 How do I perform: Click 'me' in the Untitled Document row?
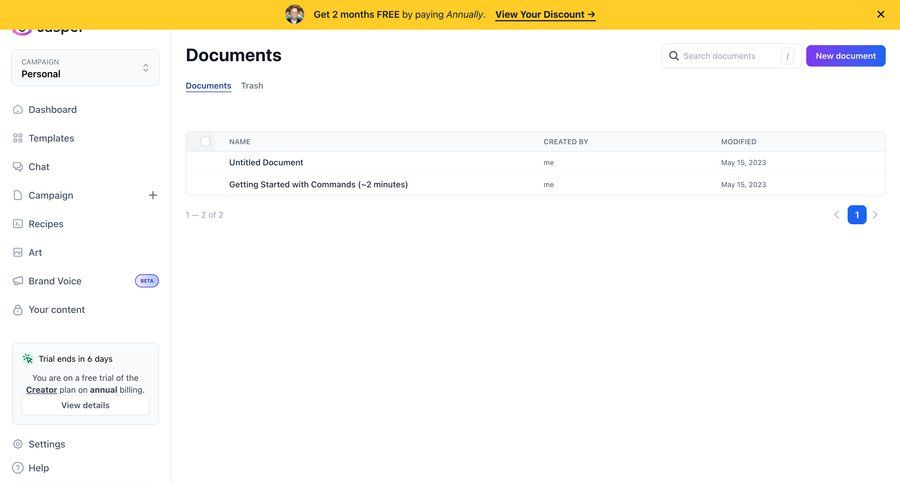(x=549, y=162)
